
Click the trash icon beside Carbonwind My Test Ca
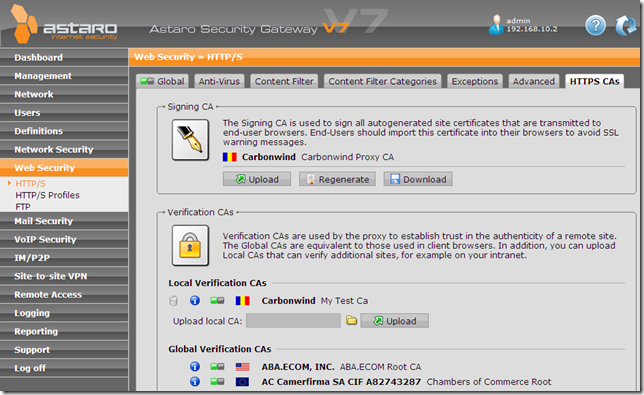click(173, 301)
